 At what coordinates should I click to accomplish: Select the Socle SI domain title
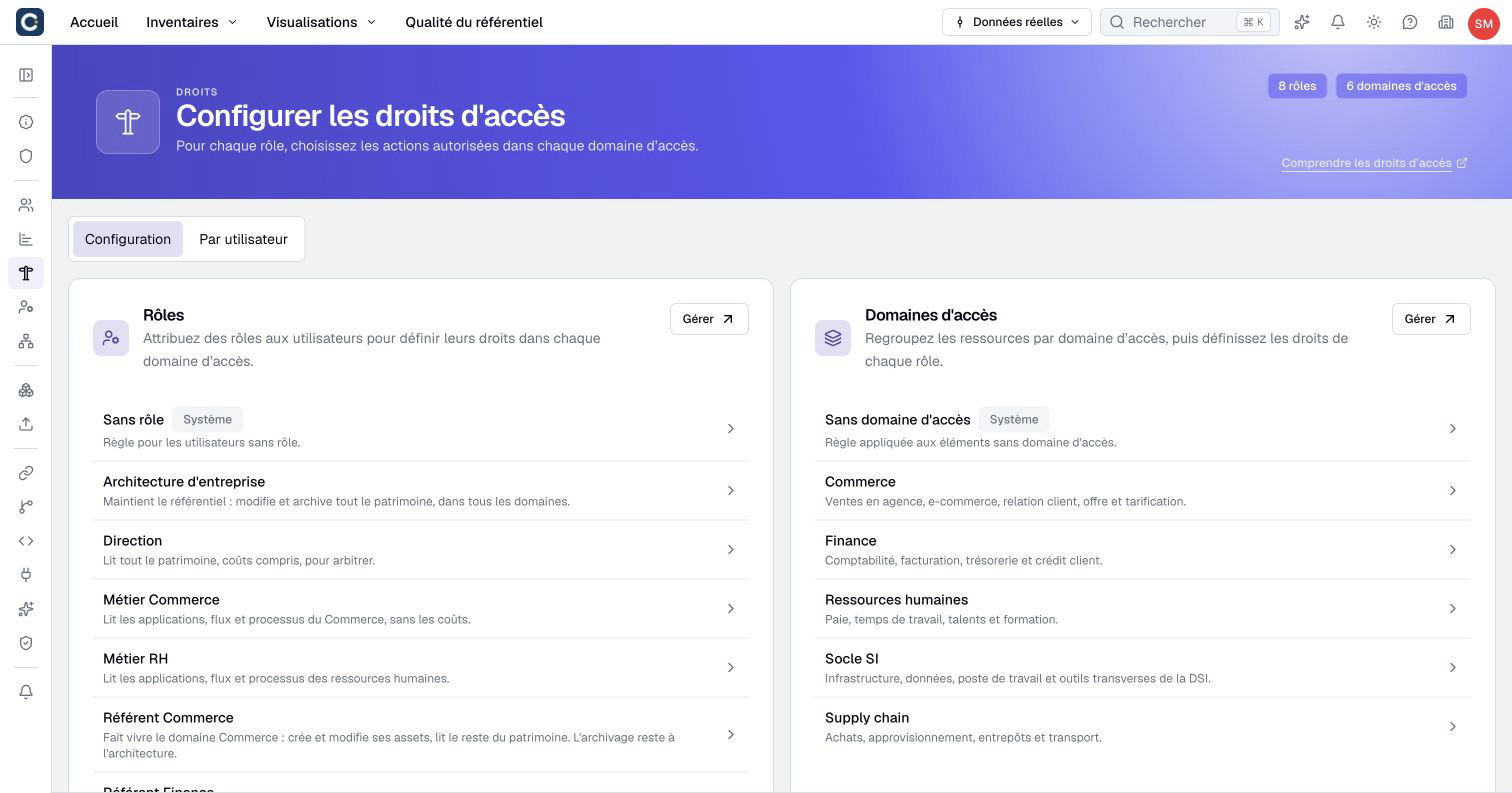pos(852,659)
